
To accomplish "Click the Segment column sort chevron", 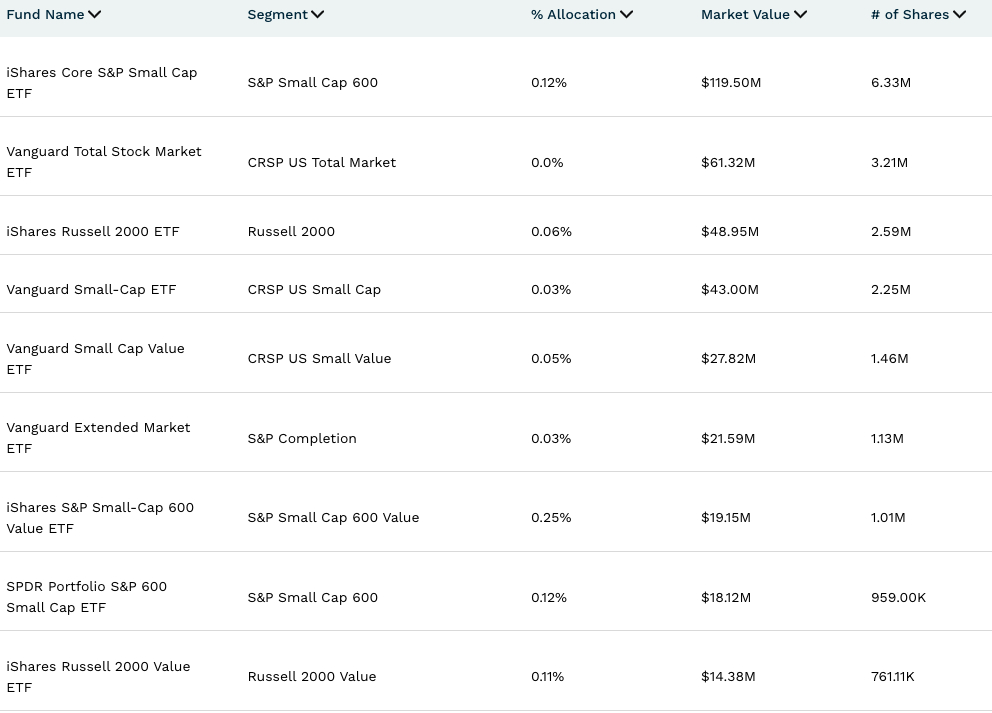I will click(317, 15).
